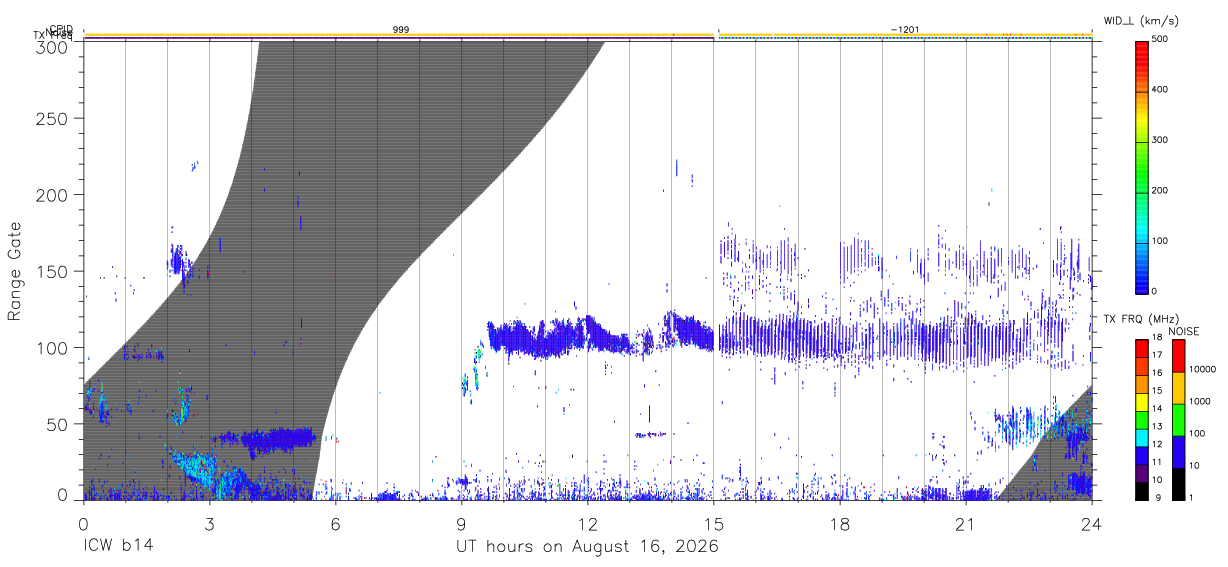Click 'UT hours on August 16, 2026' label

[x=587, y=547]
